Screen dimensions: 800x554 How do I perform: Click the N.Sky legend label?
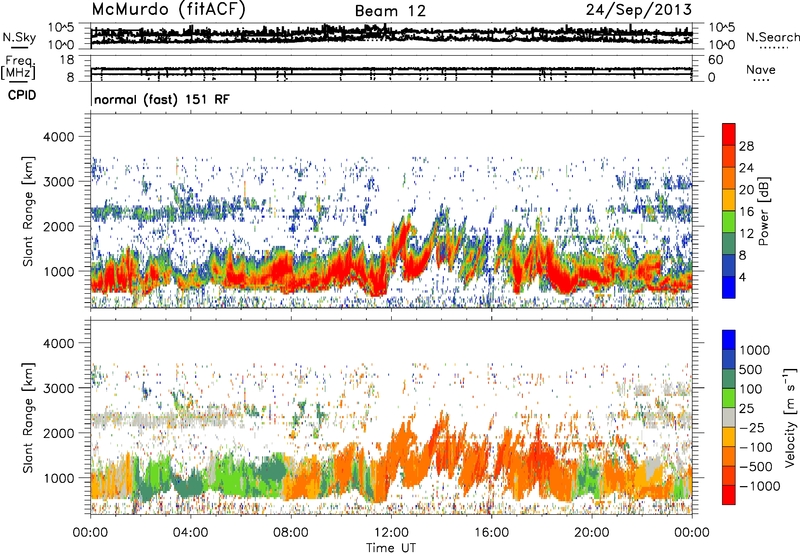click(19, 37)
